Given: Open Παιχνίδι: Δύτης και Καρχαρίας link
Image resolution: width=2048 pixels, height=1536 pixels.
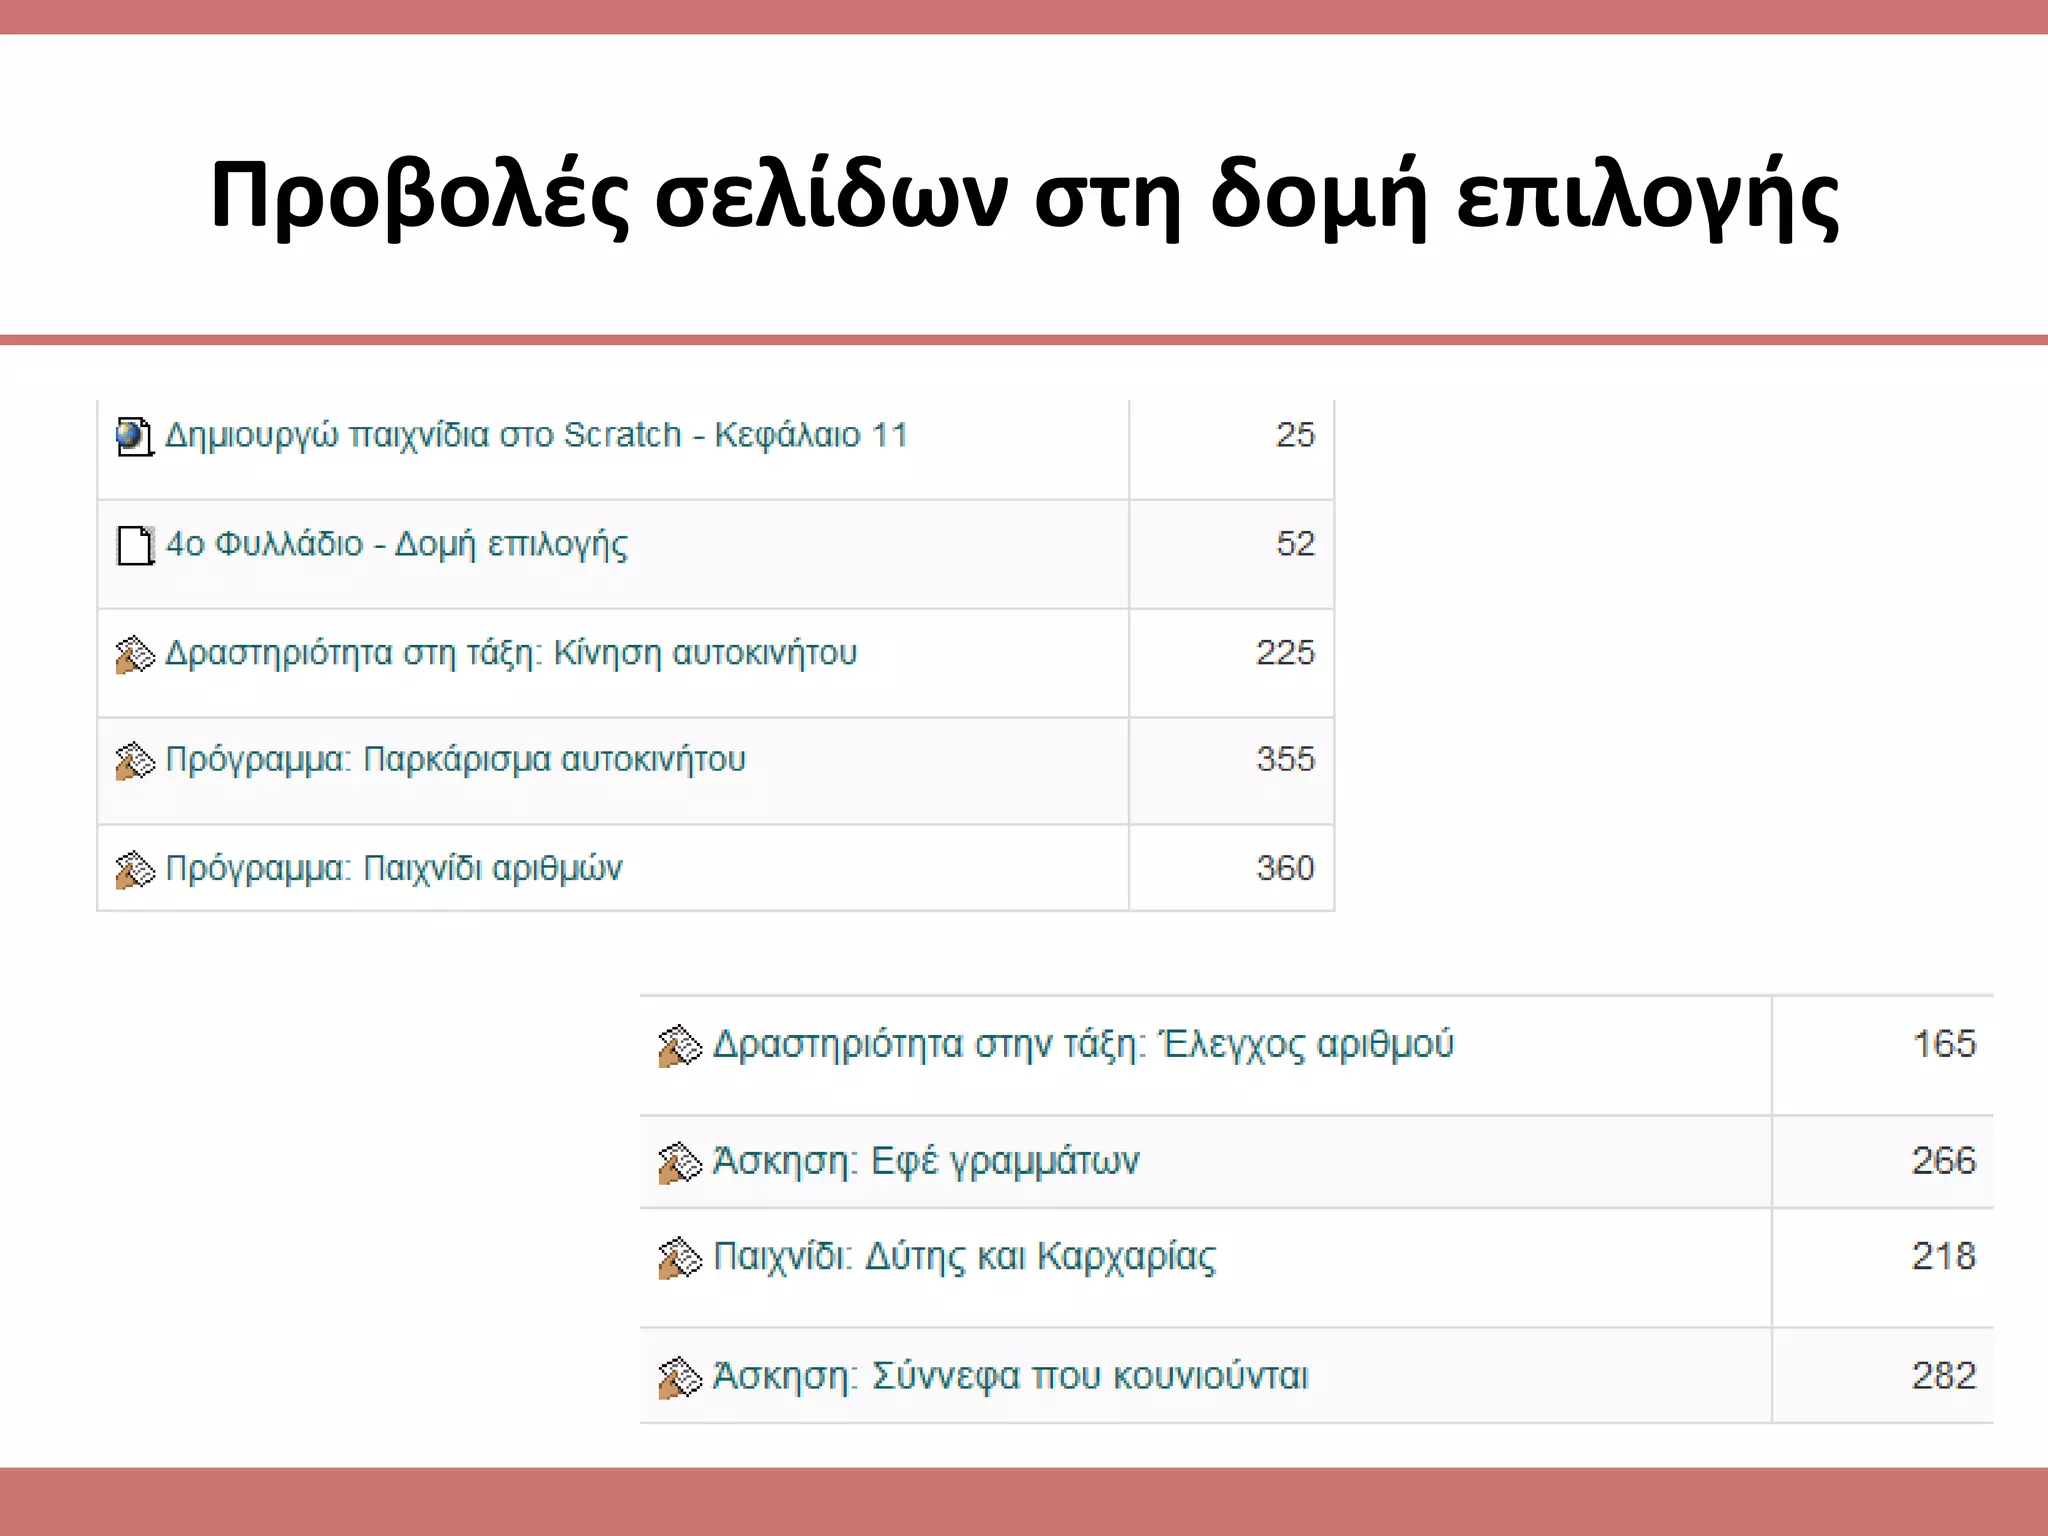Looking at the screenshot, I should (964, 1257).
